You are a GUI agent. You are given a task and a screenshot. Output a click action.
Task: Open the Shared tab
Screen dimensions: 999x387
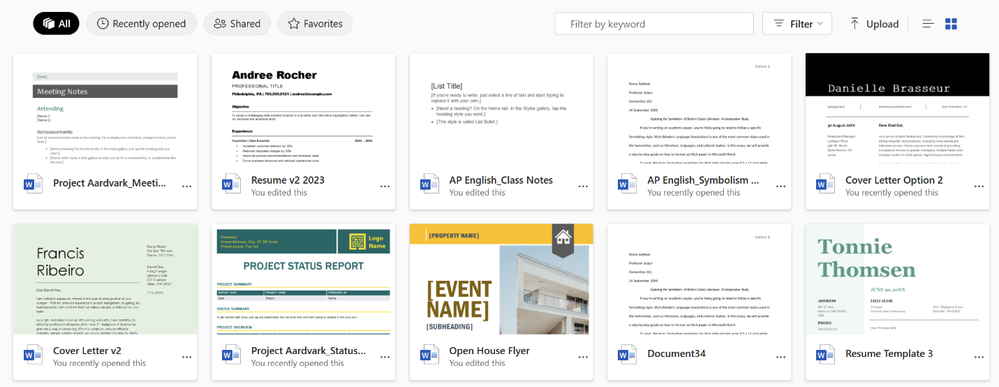tap(237, 24)
